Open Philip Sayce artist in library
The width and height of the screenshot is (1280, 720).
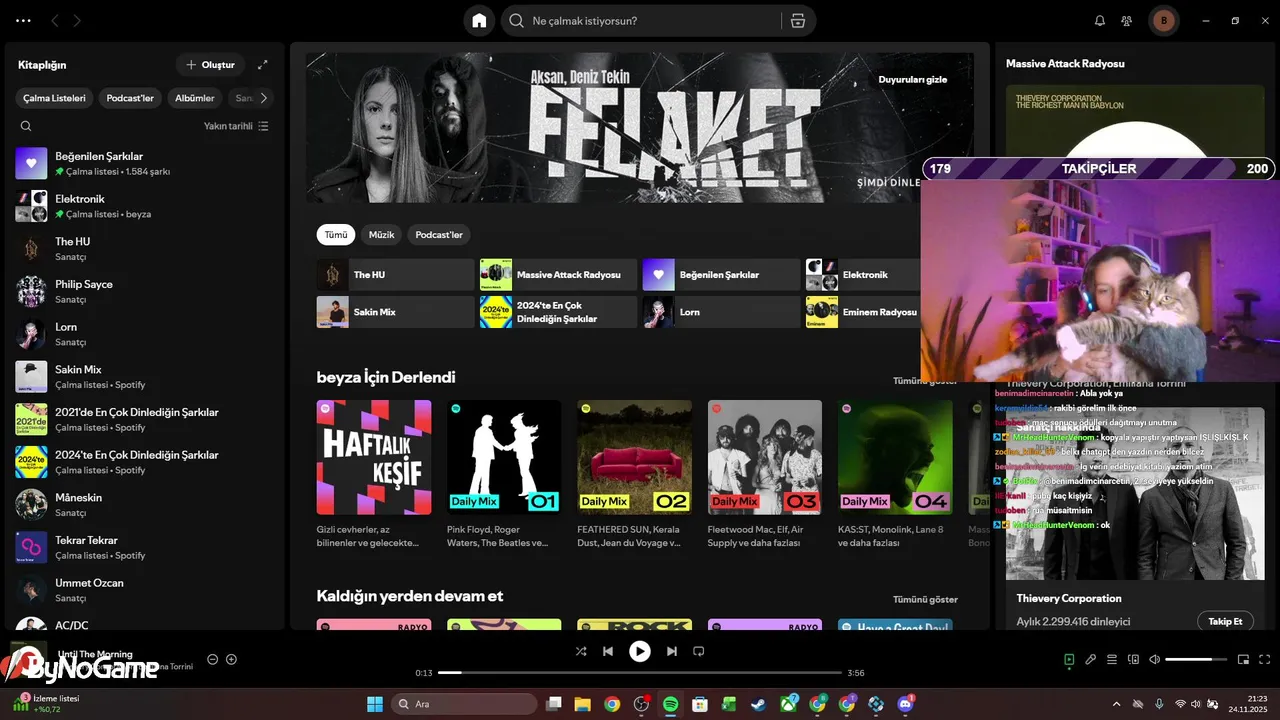pyautogui.click(x=145, y=291)
